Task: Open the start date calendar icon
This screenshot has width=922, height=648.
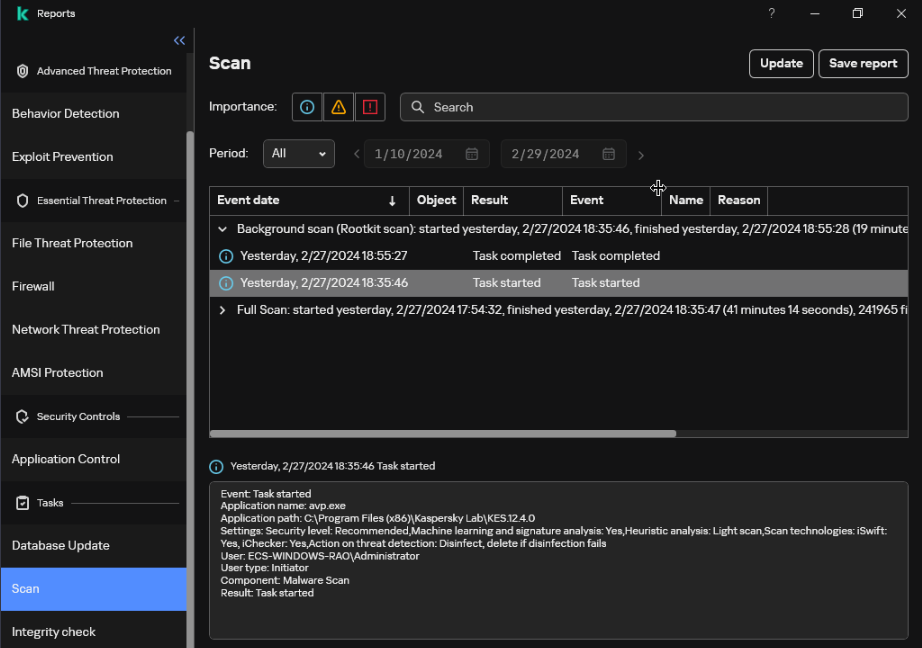Action: tap(472, 154)
